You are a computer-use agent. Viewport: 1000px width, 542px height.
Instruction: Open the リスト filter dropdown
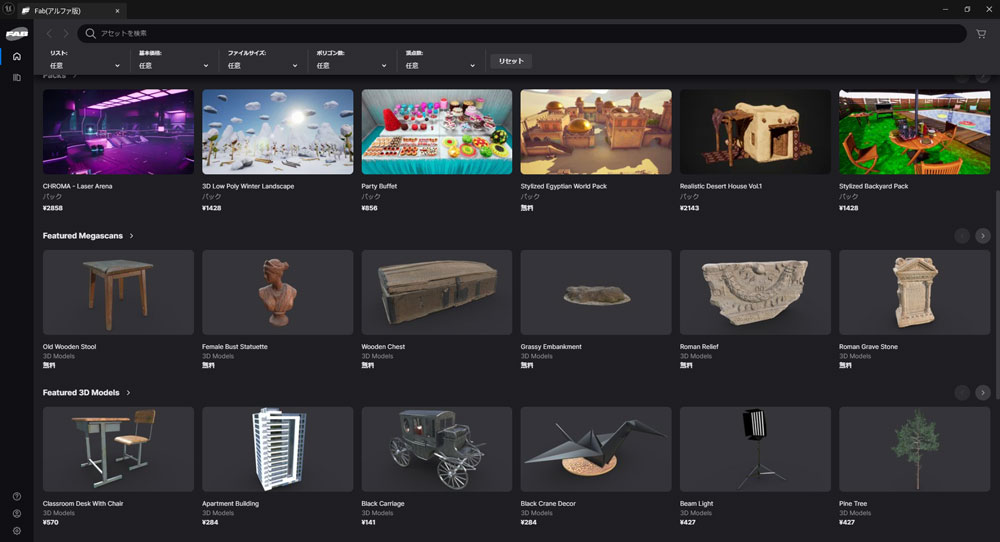[84, 66]
